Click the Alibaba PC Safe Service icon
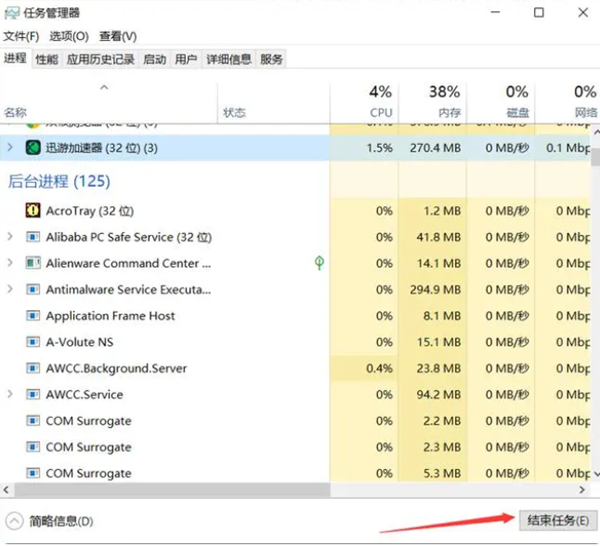Image resolution: width=600 pixels, height=546 pixels. [x=33, y=237]
